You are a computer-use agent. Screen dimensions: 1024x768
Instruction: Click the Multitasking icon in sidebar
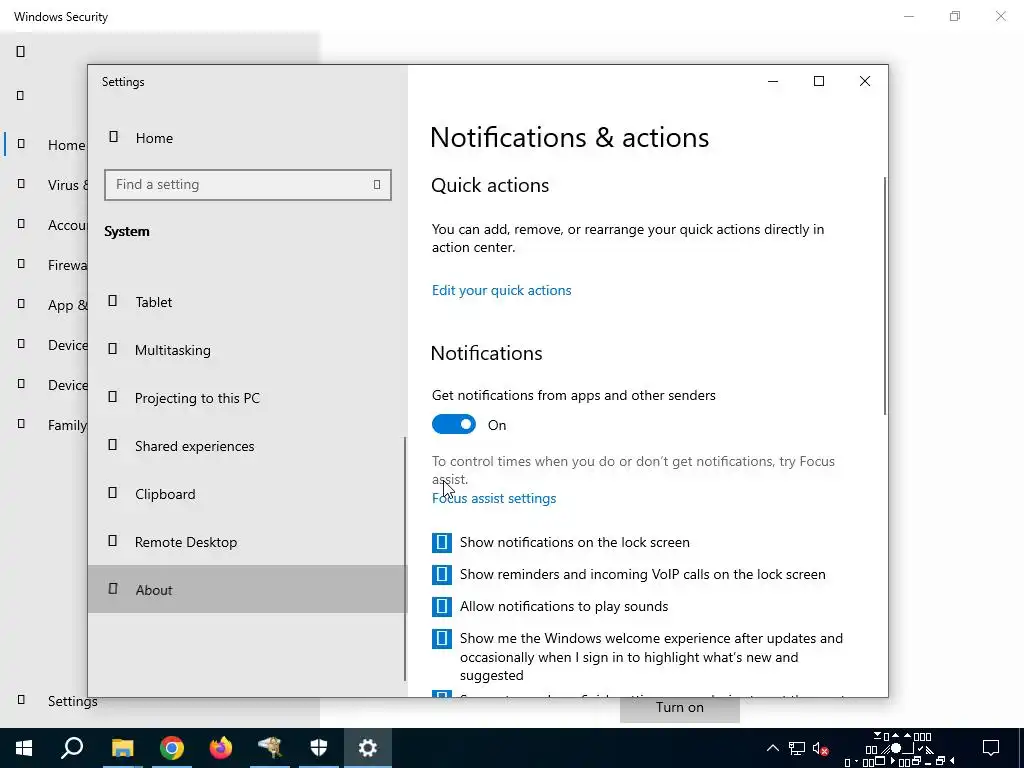click(x=112, y=349)
